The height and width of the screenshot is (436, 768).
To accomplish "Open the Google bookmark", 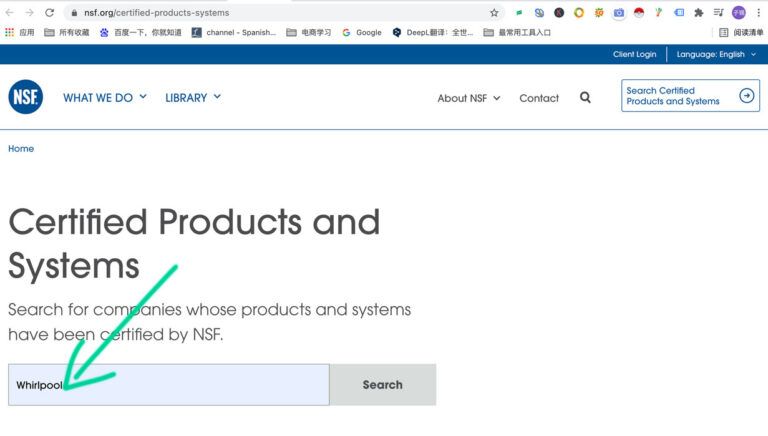I will [x=361, y=32].
